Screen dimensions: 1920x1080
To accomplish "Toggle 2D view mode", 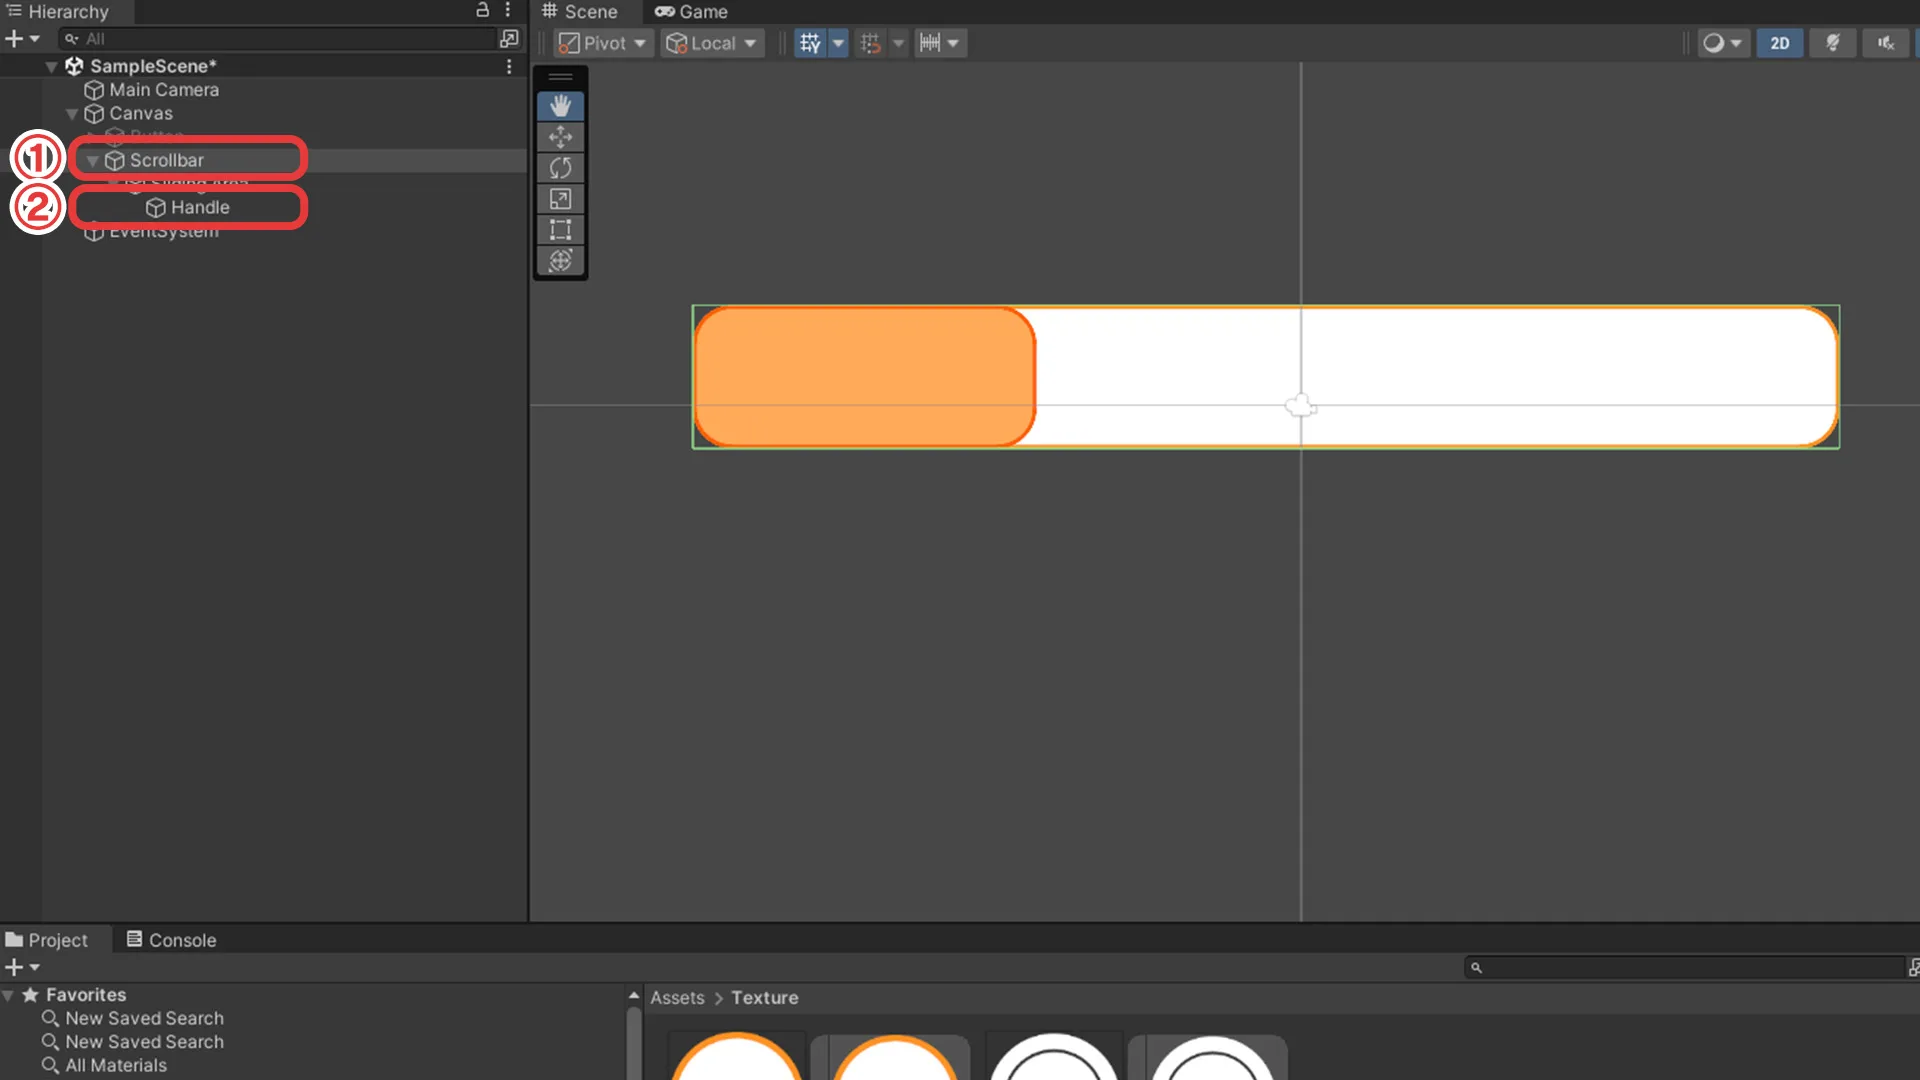I will (x=1780, y=43).
